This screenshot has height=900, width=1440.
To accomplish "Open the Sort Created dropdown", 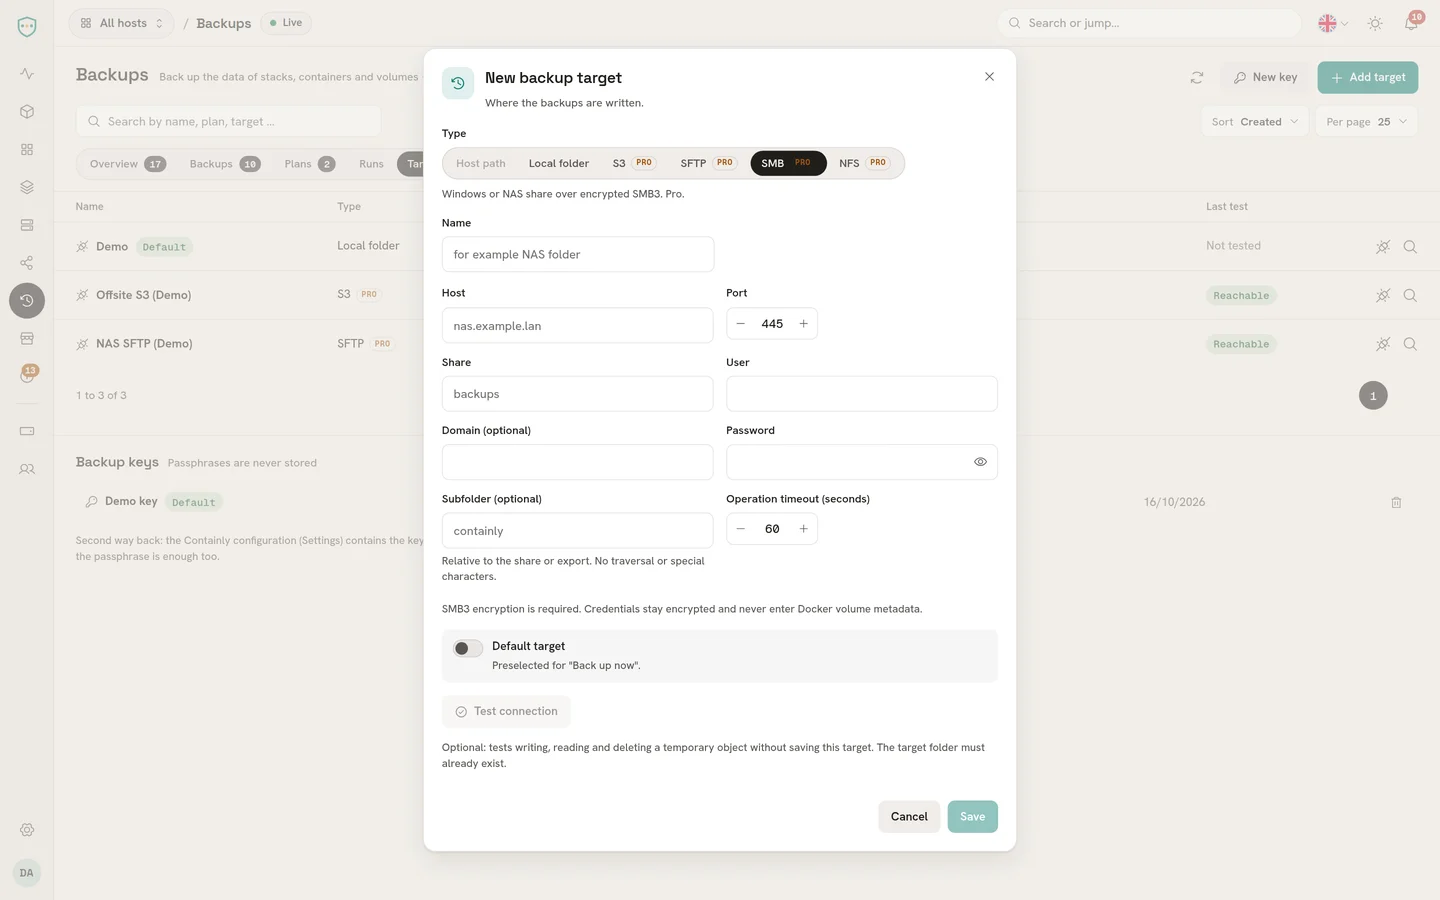I will [1255, 122].
